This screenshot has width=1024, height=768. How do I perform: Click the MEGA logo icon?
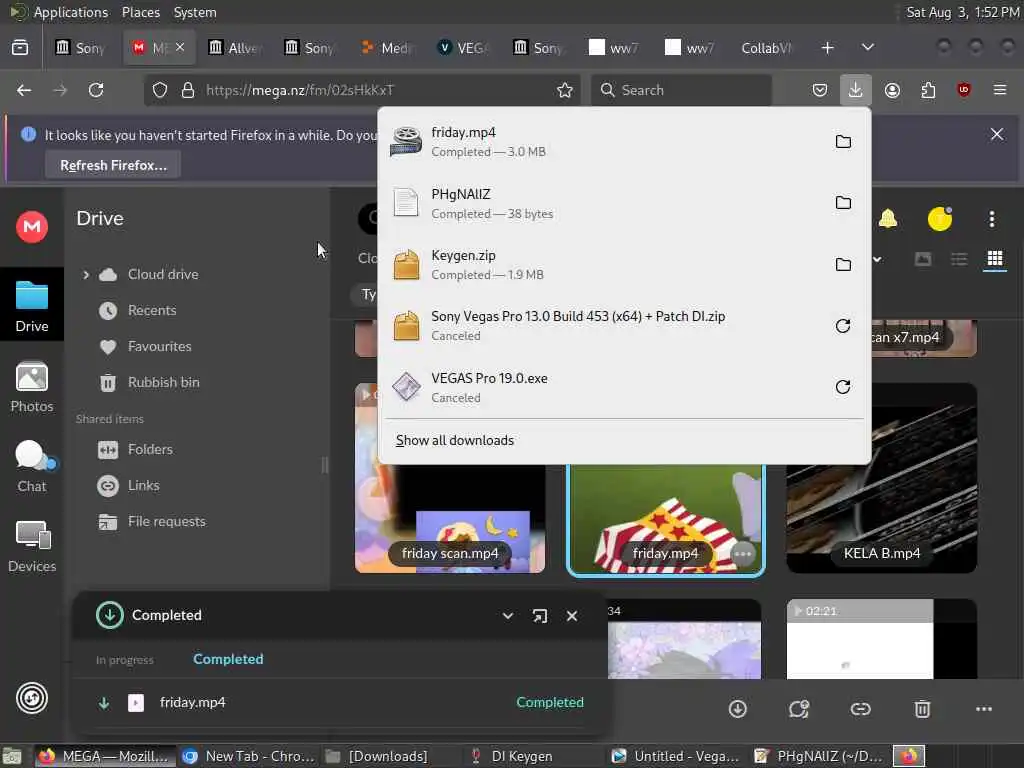pos(31,227)
